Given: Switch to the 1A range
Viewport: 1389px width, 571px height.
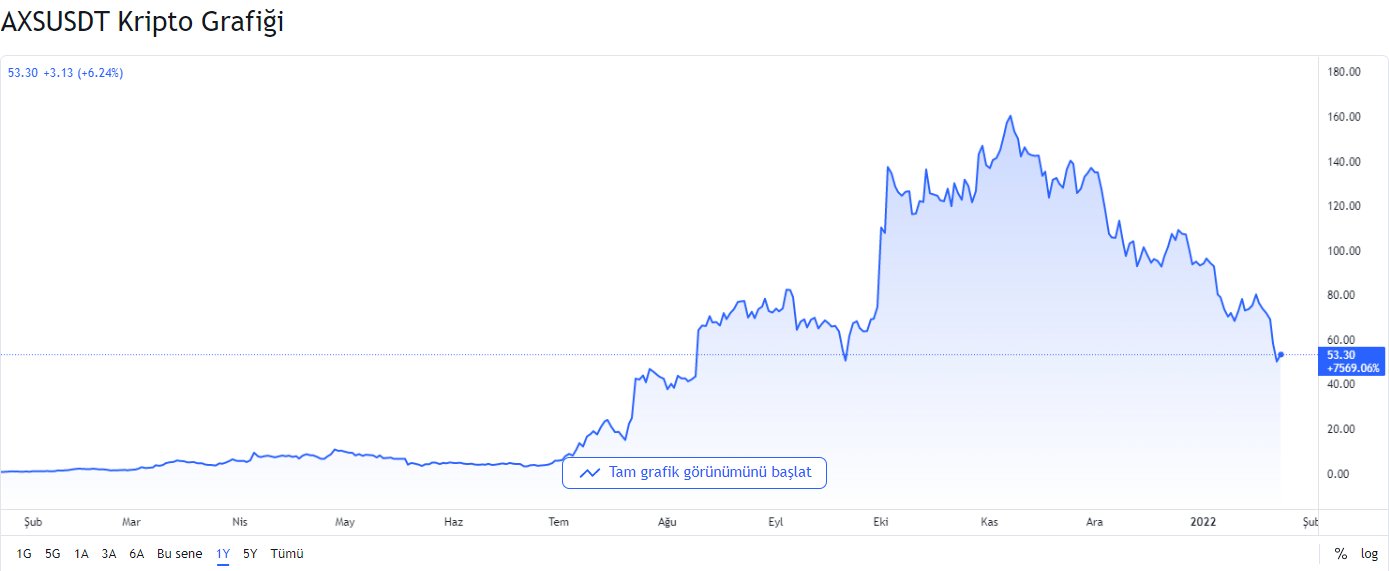Looking at the screenshot, I should click(x=82, y=553).
